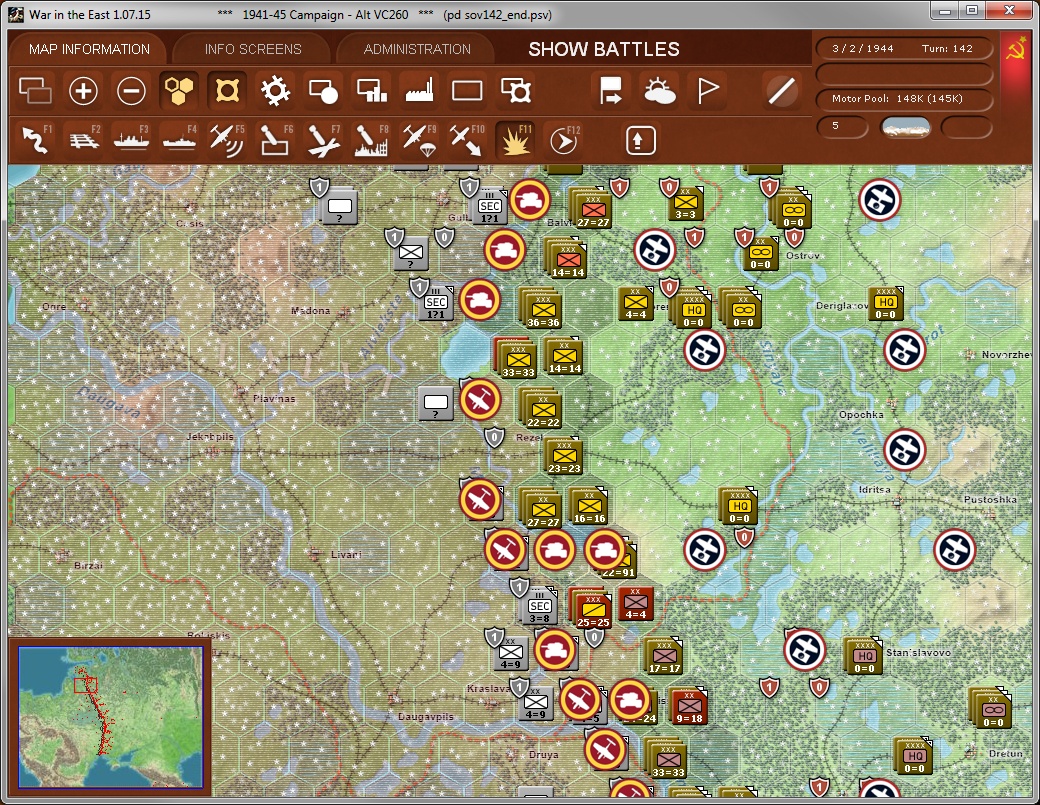Click the Jekabpils town label
The width and height of the screenshot is (1040, 805).
(x=210, y=437)
